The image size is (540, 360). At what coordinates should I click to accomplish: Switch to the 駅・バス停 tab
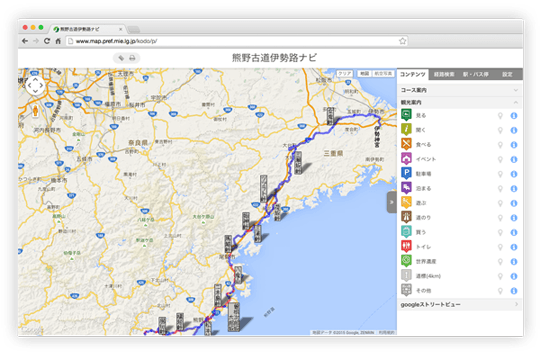tap(476, 74)
